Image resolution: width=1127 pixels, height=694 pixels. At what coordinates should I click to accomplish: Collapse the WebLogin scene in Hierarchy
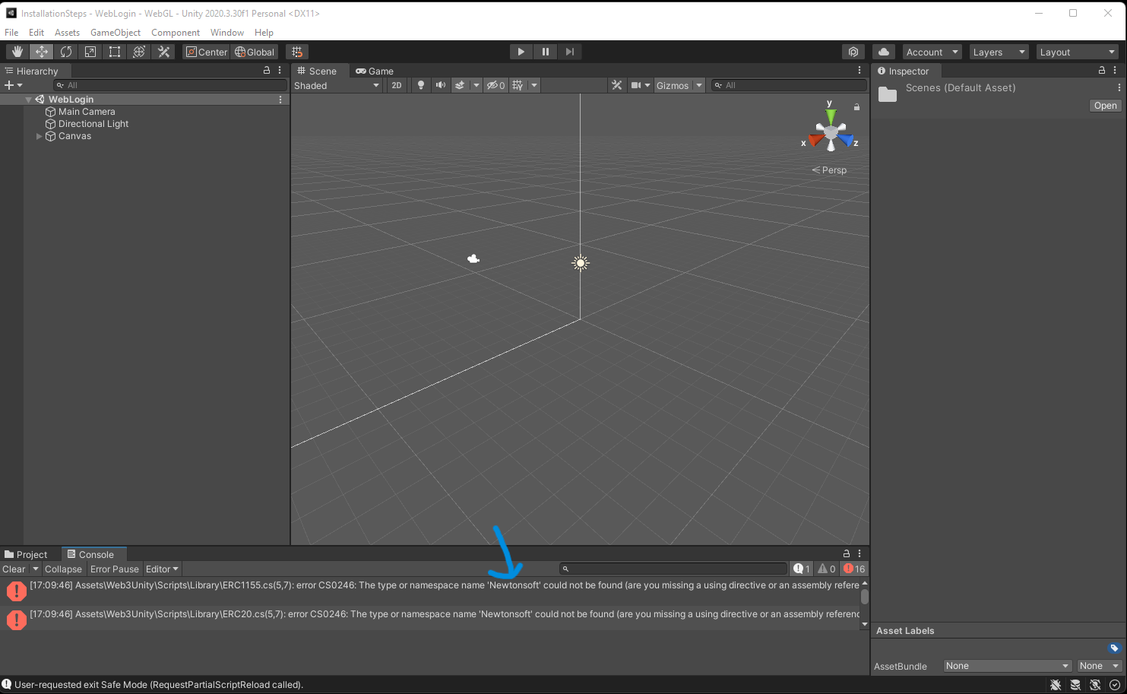tap(29, 99)
